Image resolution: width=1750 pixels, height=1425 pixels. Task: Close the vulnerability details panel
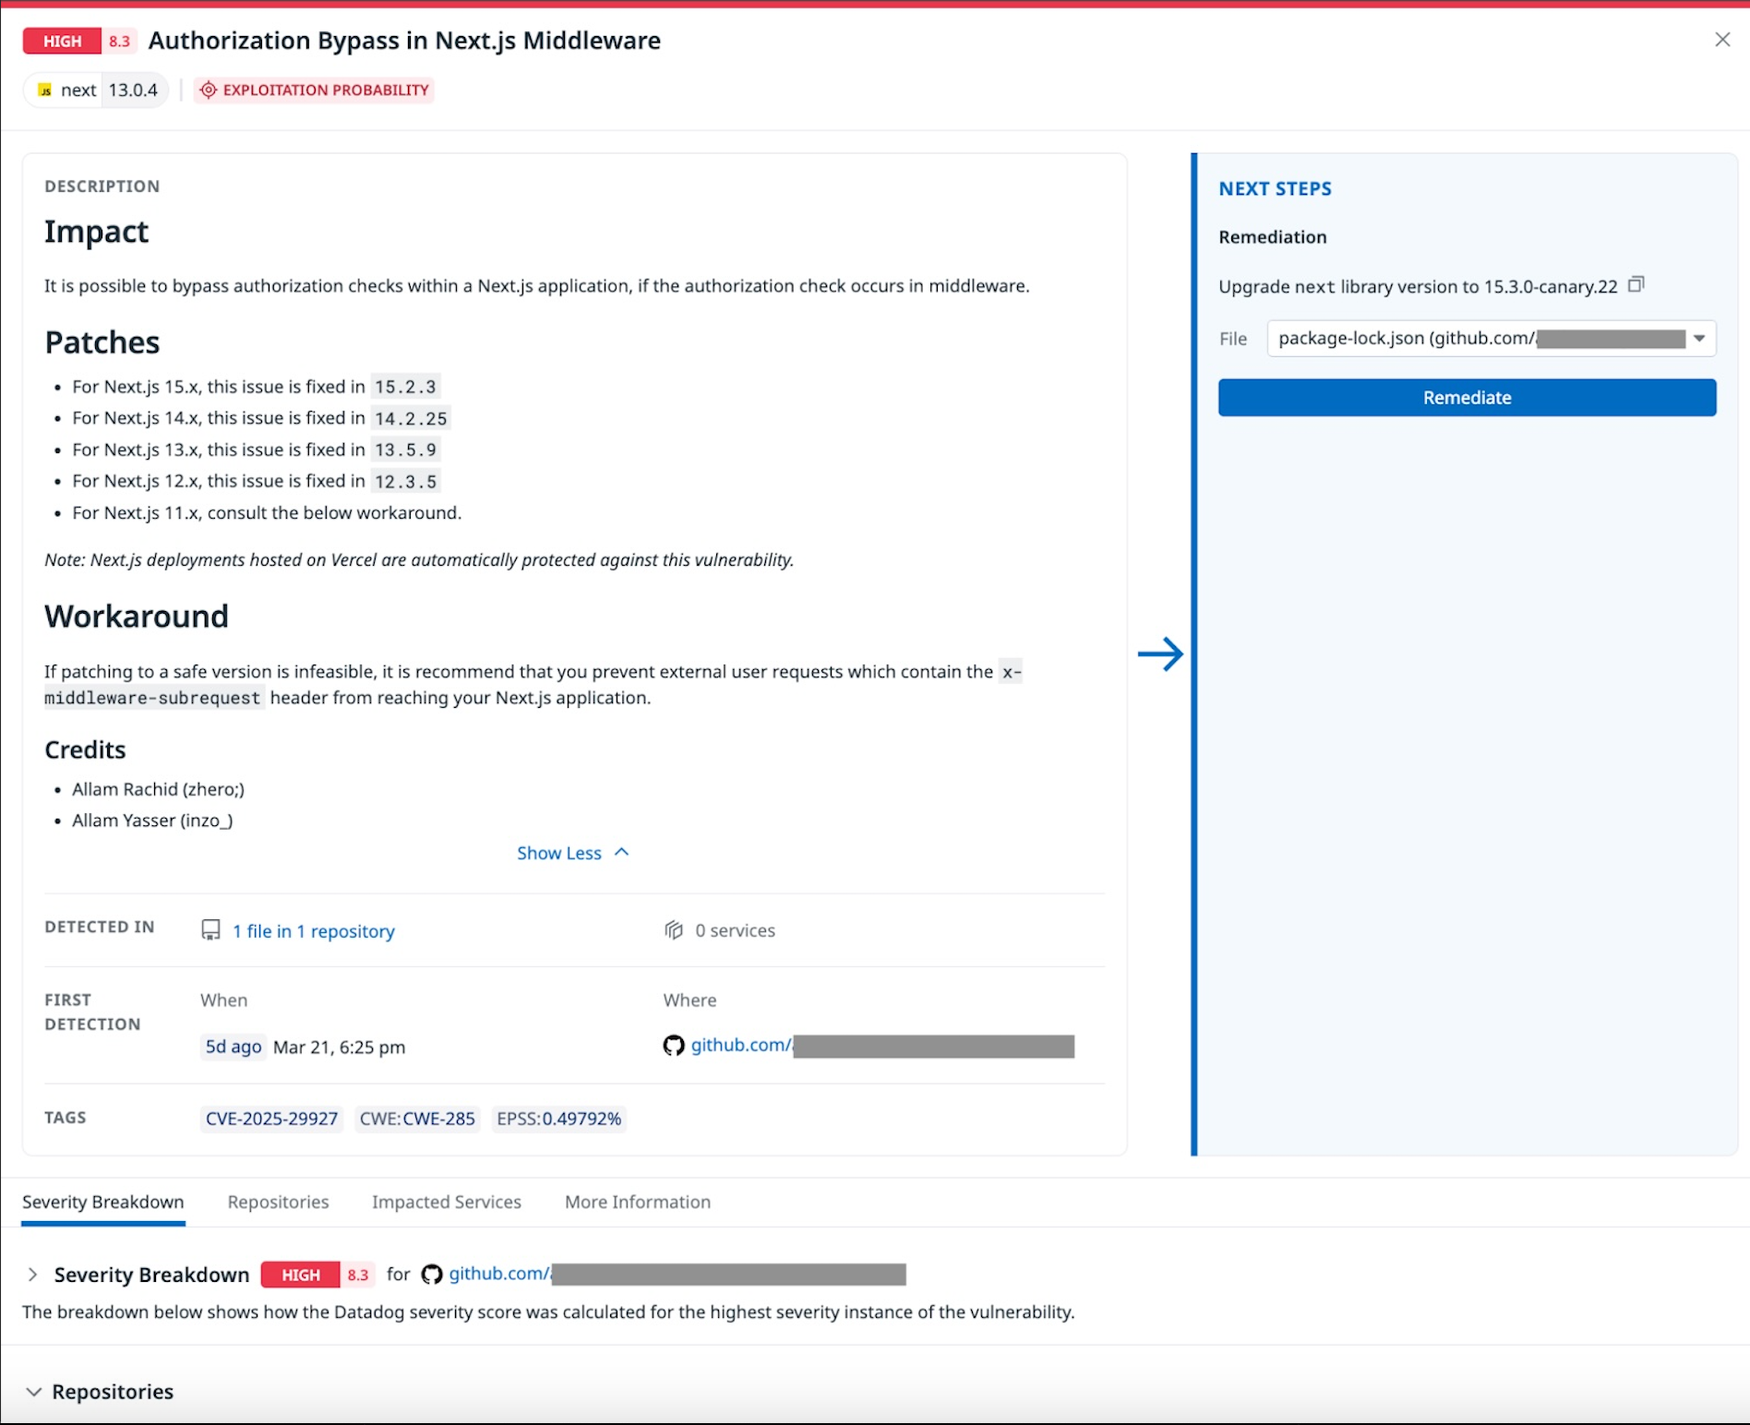[x=1721, y=40]
